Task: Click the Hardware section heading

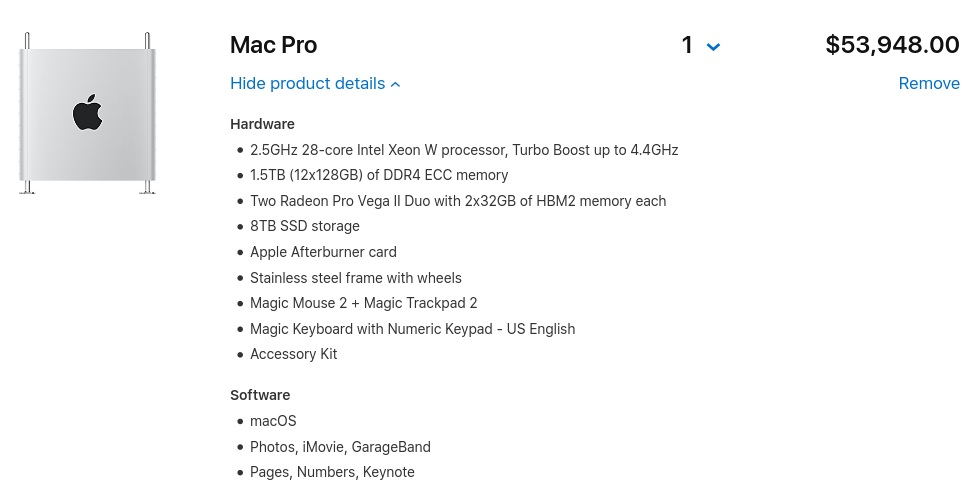Action: pyautogui.click(x=262, y=124)
